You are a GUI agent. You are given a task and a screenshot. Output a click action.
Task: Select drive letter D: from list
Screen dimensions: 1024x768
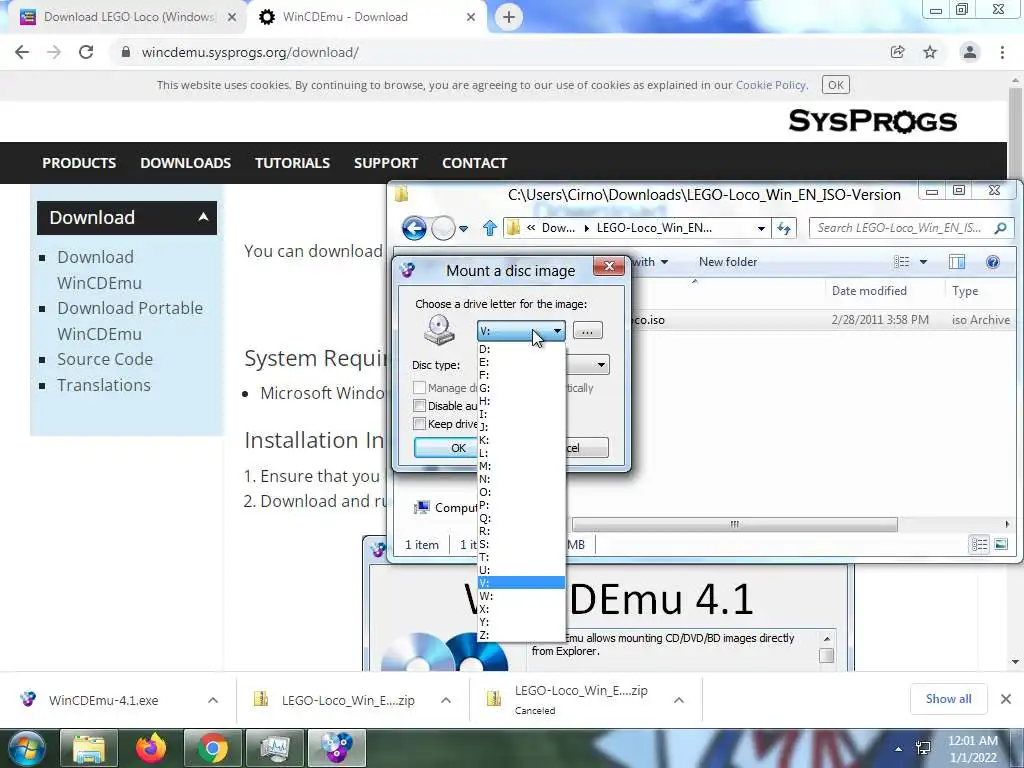click(x=521, y=349)
